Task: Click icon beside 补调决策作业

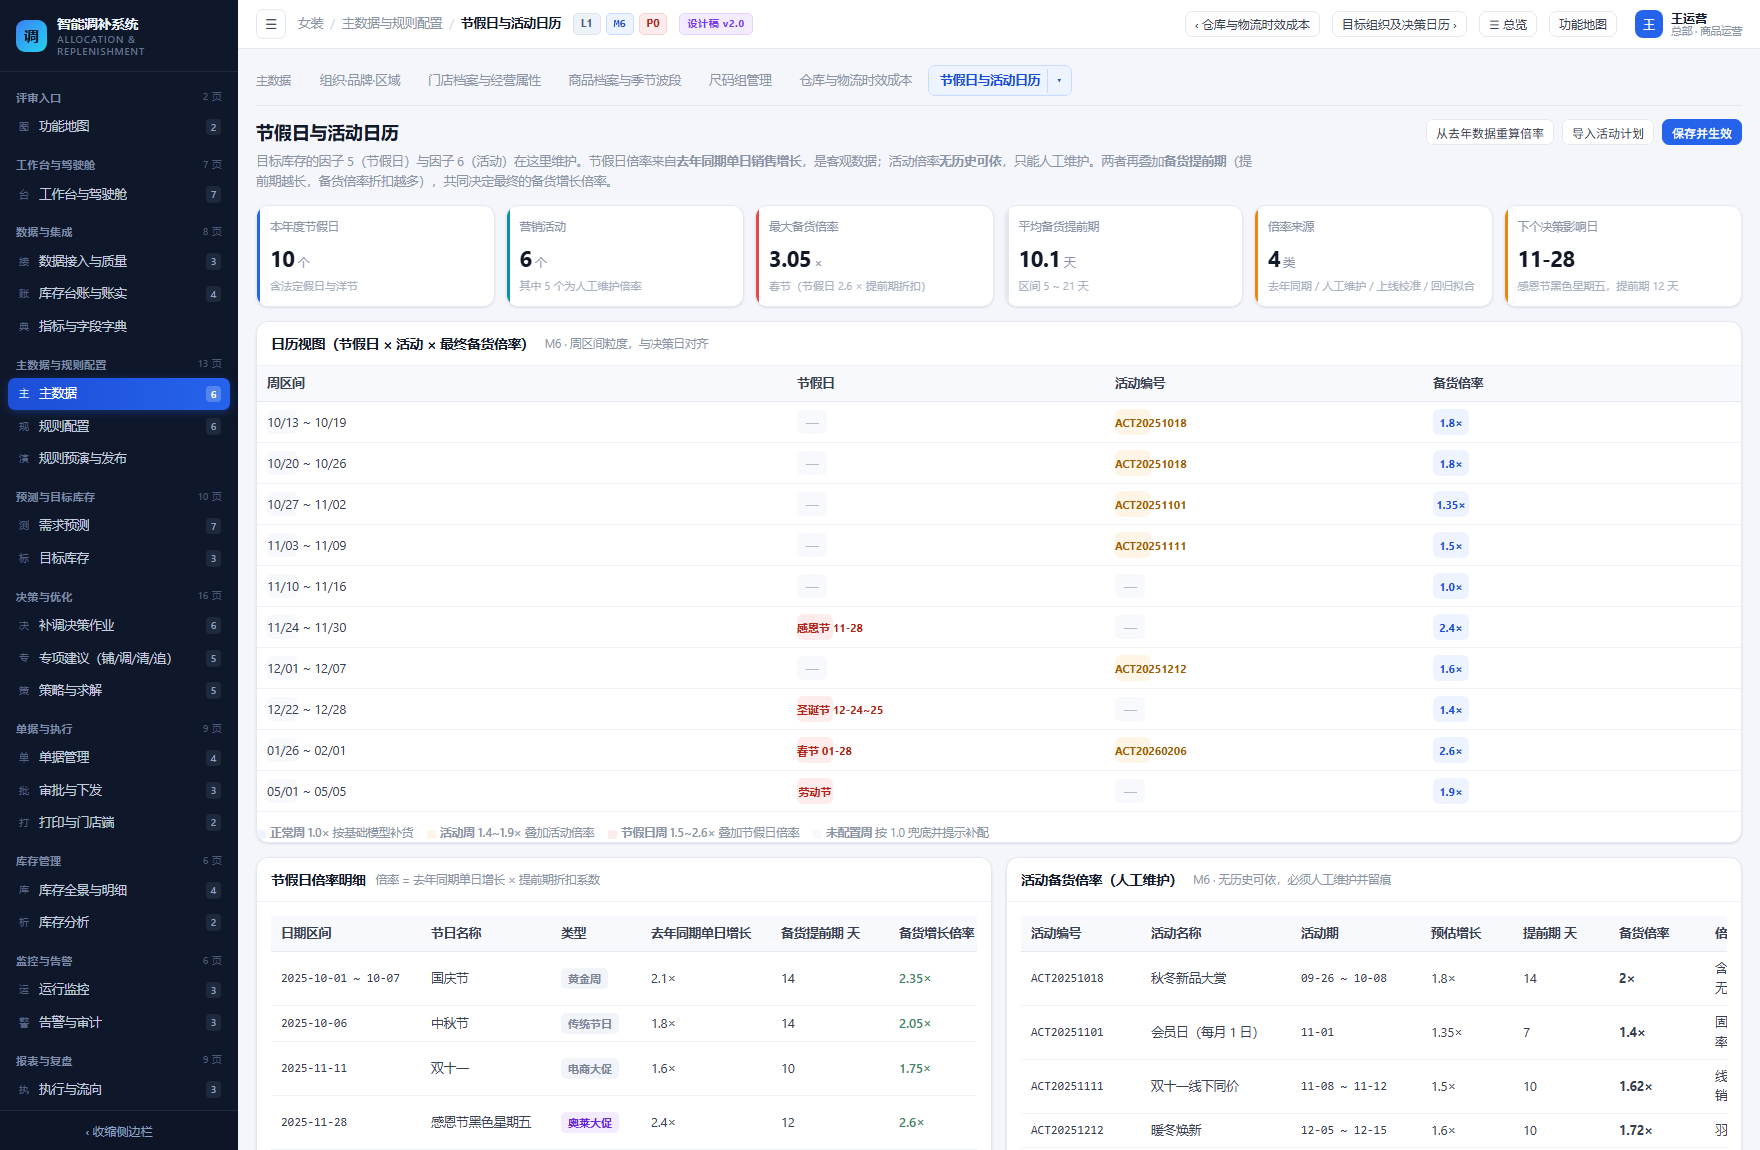Action: [x=24, y=626]
